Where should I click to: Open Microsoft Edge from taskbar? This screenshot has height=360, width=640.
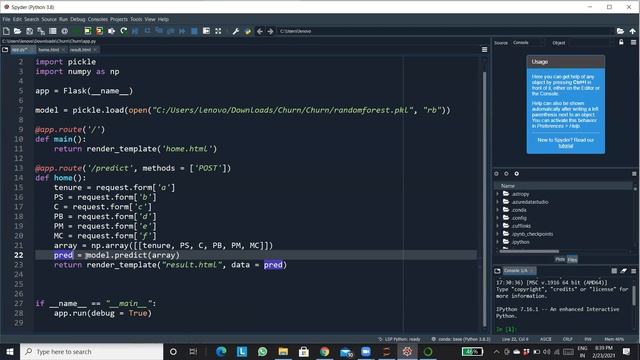(221, 351)
